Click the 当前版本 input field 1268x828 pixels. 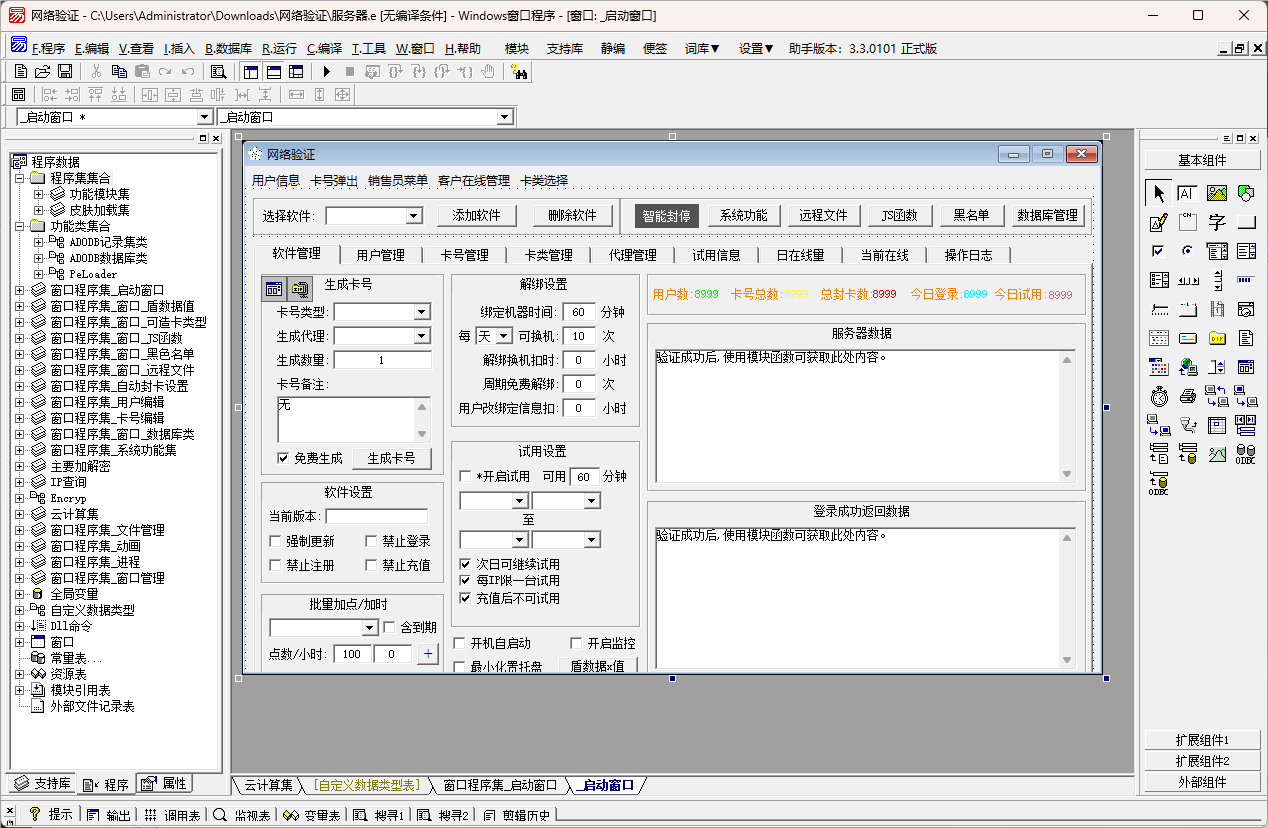pos(376,516)
